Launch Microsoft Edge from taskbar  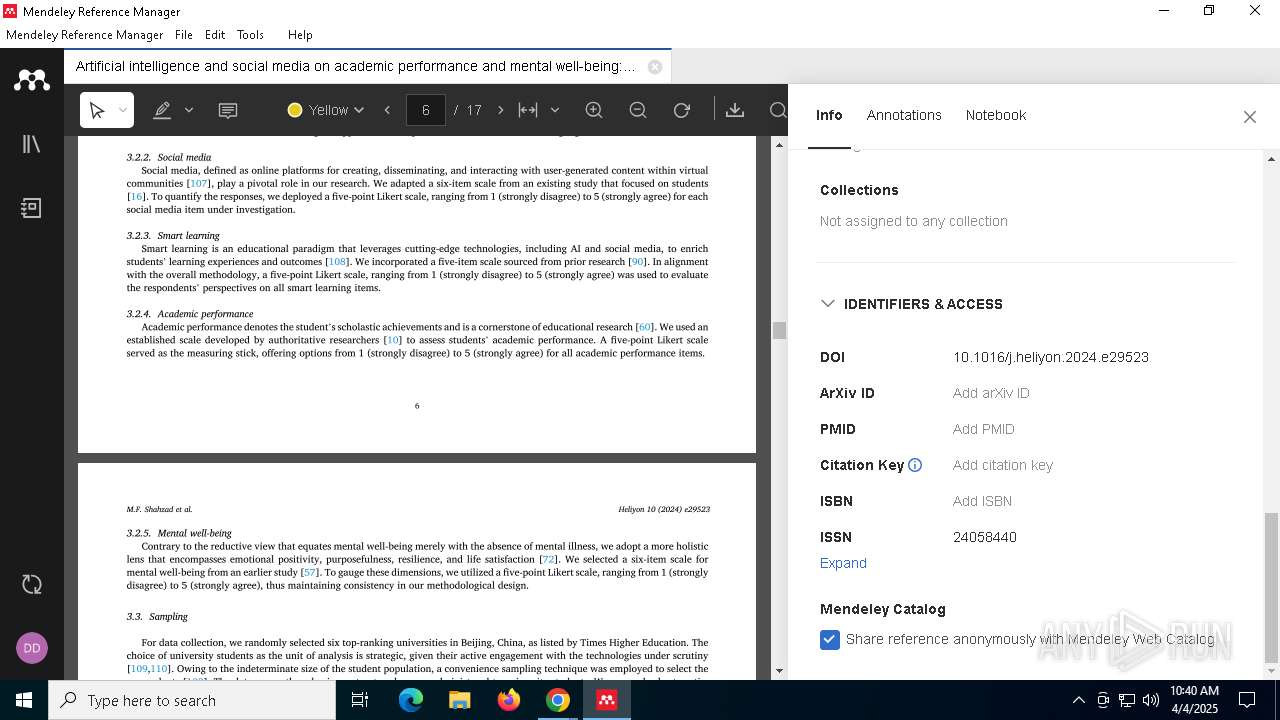[411, 700]
